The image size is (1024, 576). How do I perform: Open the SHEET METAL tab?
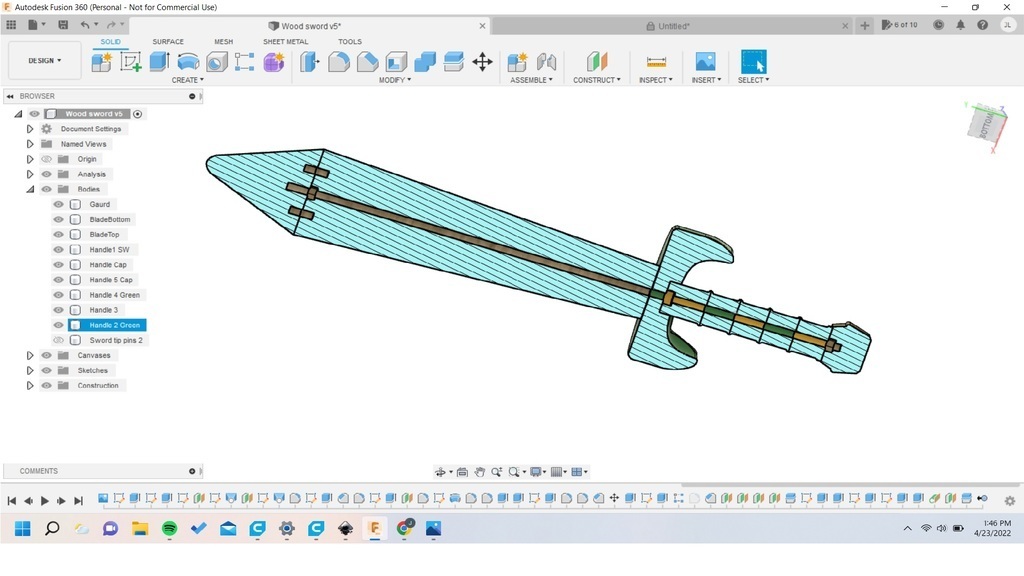pos(285,42)
